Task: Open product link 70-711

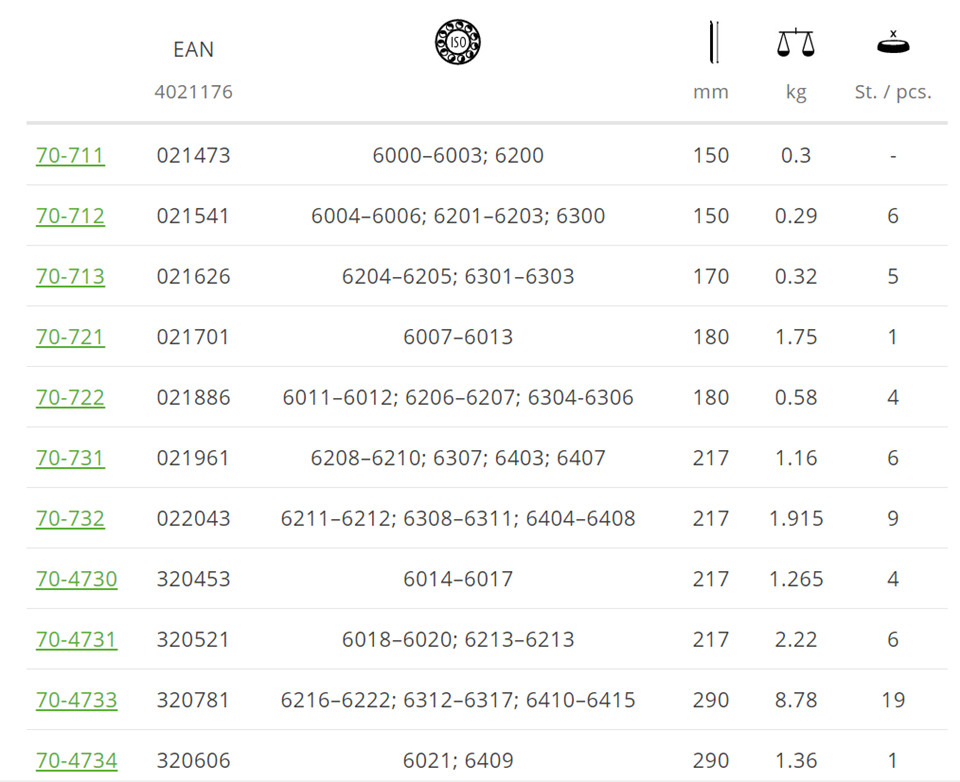Action: pyautogui.click(x=70, y=156)
